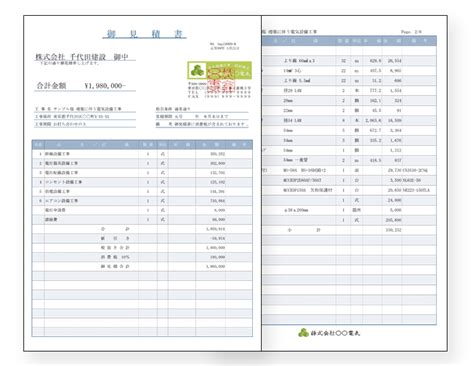474x366 pixels.
Task: Select row 4 コンセント設備工事
Action: [x=142, y=182]
